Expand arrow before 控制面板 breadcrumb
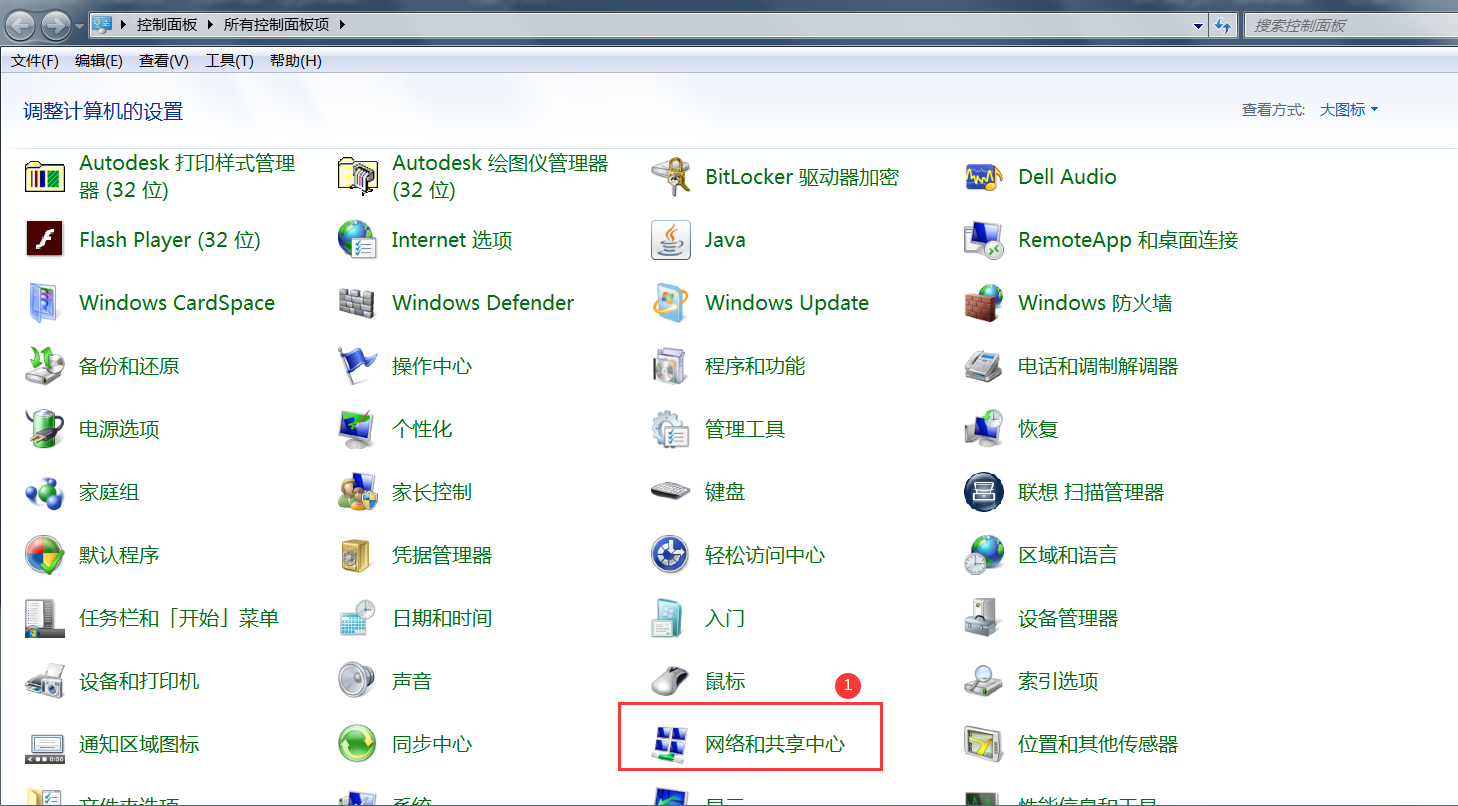Viewport: 1458px width, 806px height. click(124, 25)
